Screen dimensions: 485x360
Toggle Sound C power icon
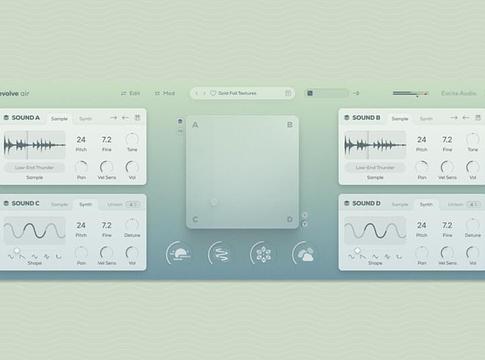click(6, 203)
